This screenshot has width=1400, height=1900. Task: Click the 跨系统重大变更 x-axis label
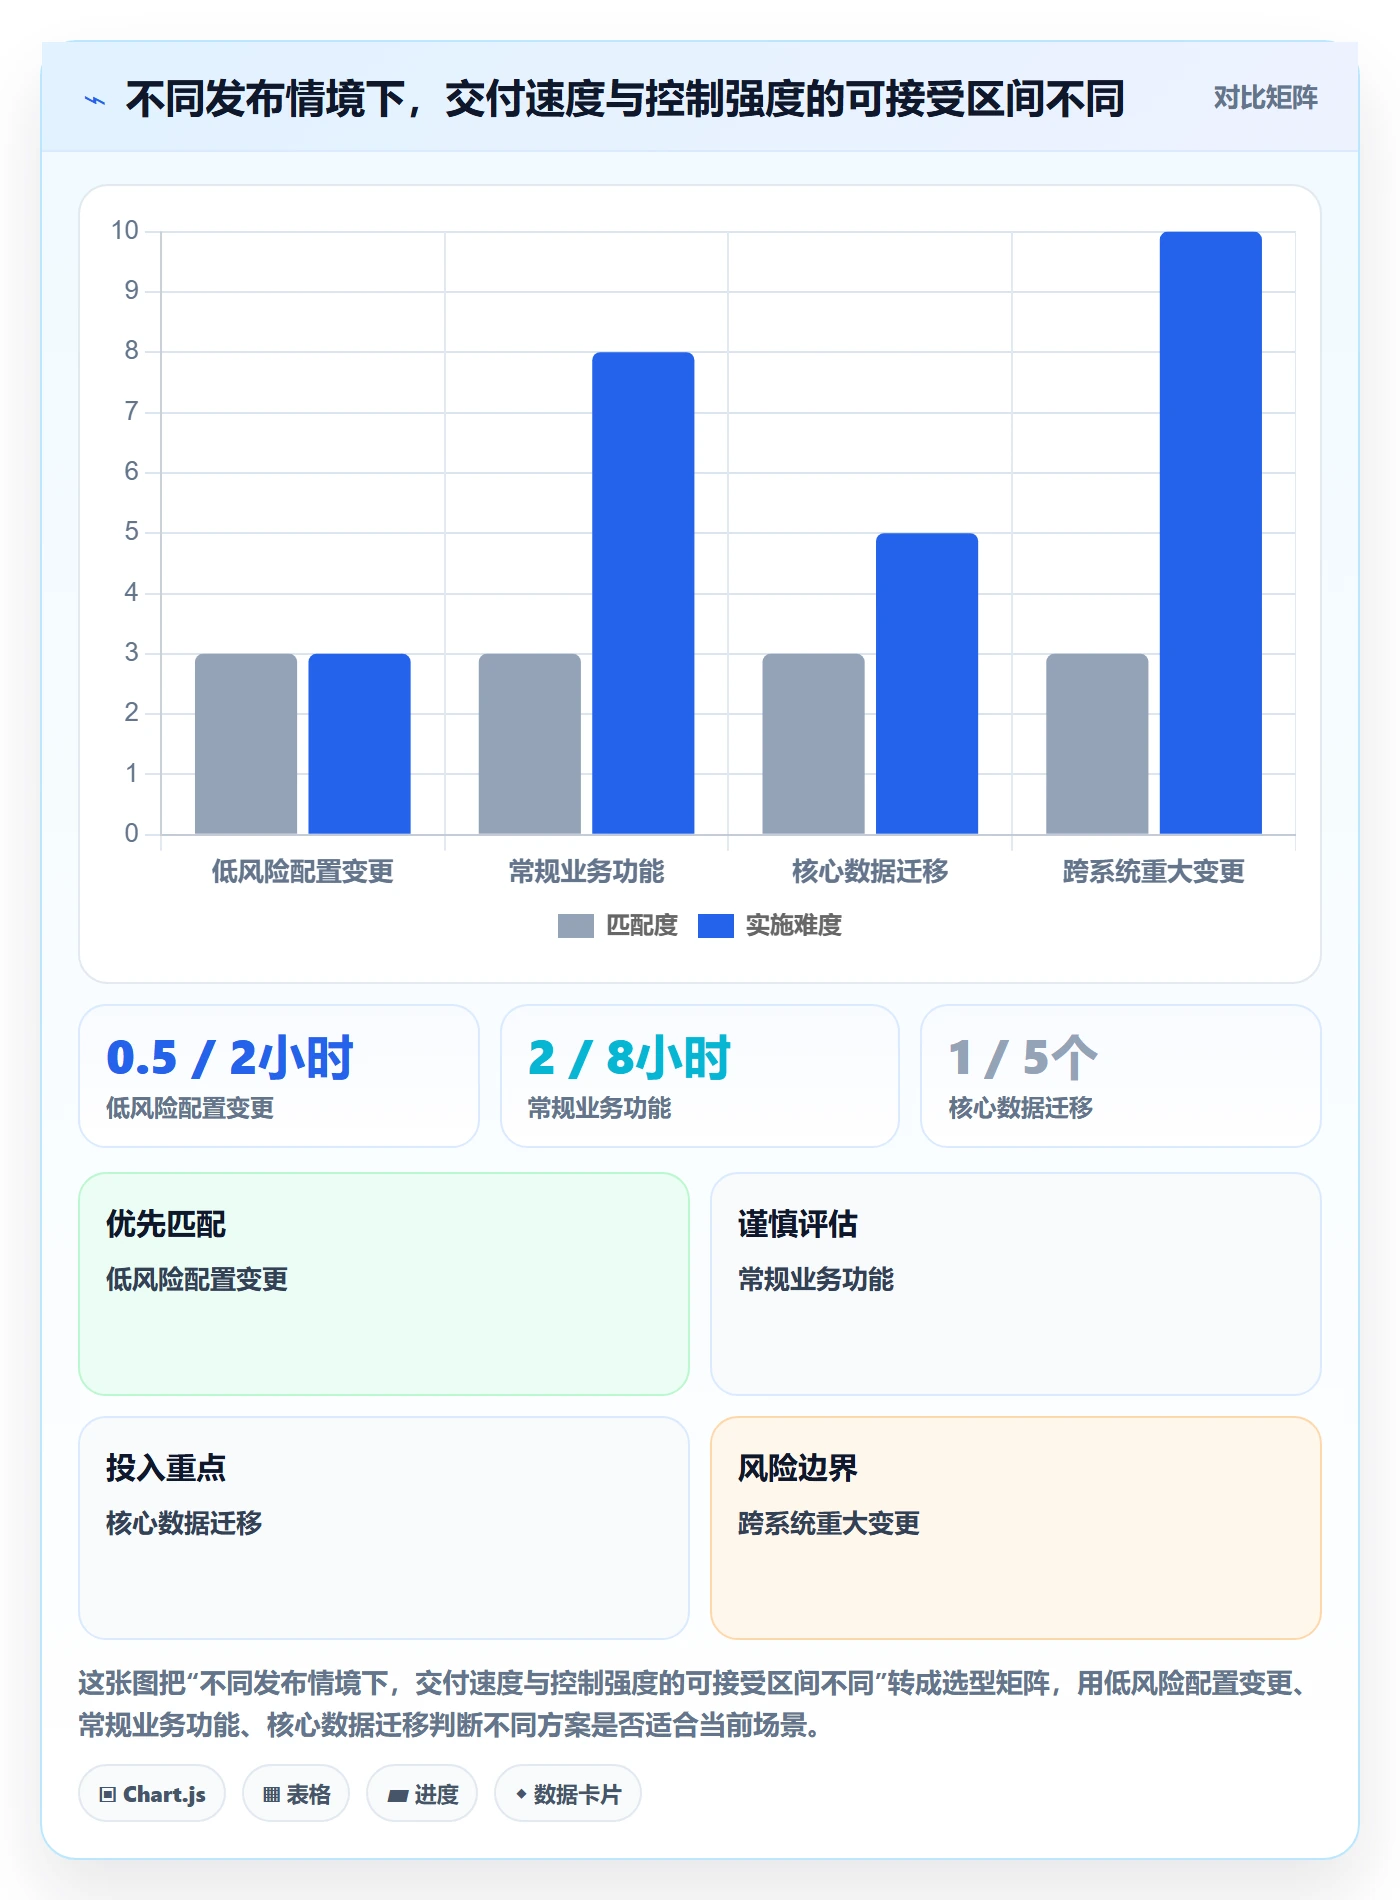pyautogui.click(x=1153, y=872)
